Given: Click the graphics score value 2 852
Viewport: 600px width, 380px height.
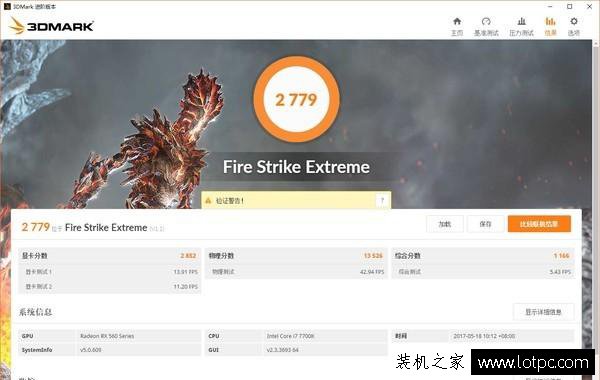Looking at the screenshot, I should (188, 256).
